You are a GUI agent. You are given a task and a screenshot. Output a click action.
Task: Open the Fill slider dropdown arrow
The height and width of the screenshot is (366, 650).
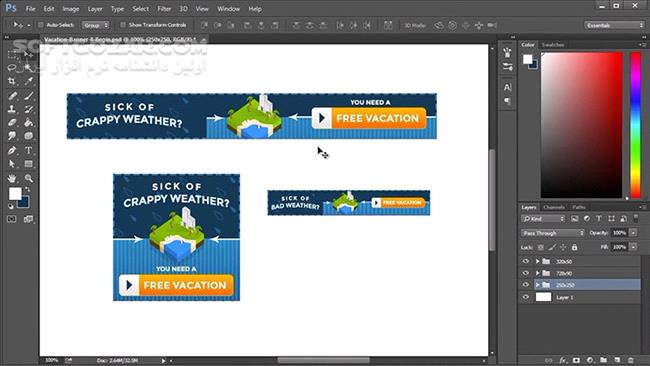(x=633, y=247)
